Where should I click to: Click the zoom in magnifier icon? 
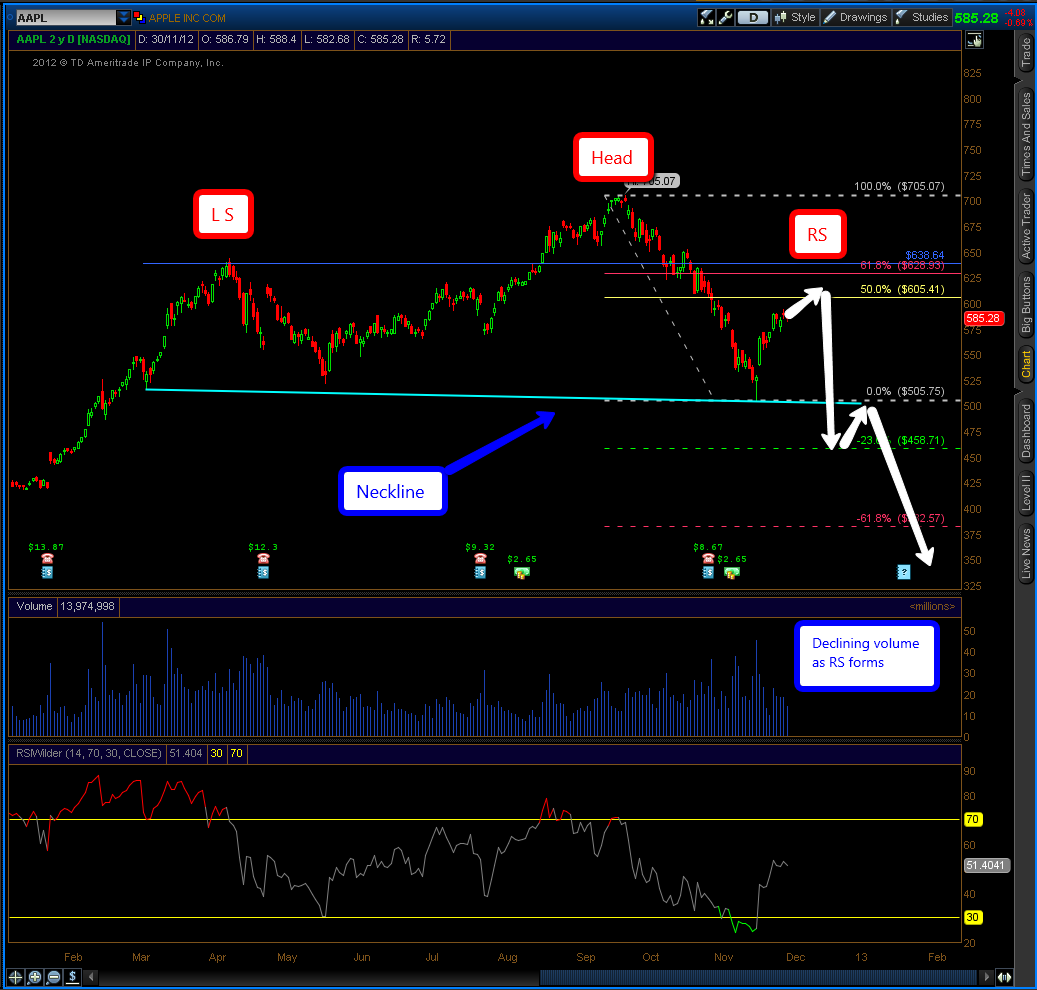[34, 977]
